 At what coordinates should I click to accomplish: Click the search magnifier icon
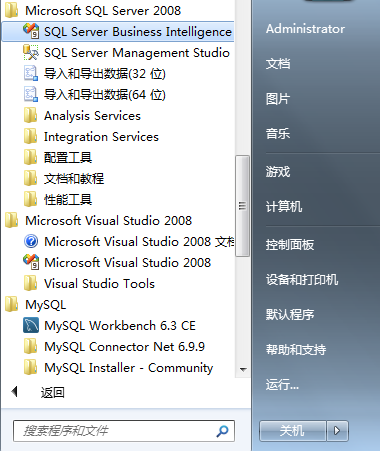click(222, 431)
